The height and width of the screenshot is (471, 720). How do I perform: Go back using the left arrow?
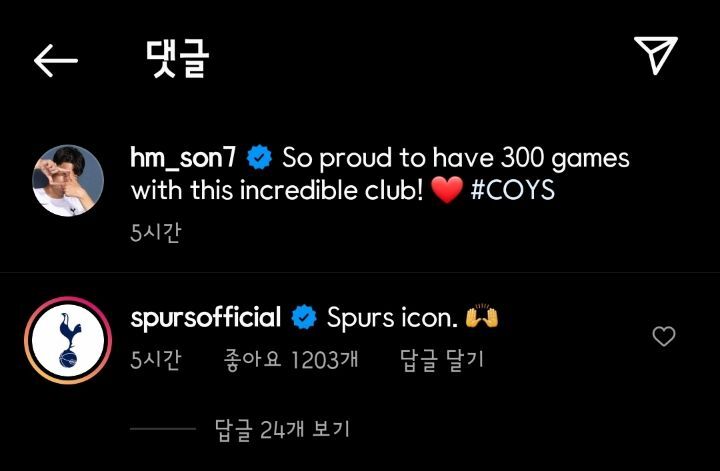[56, 61]
